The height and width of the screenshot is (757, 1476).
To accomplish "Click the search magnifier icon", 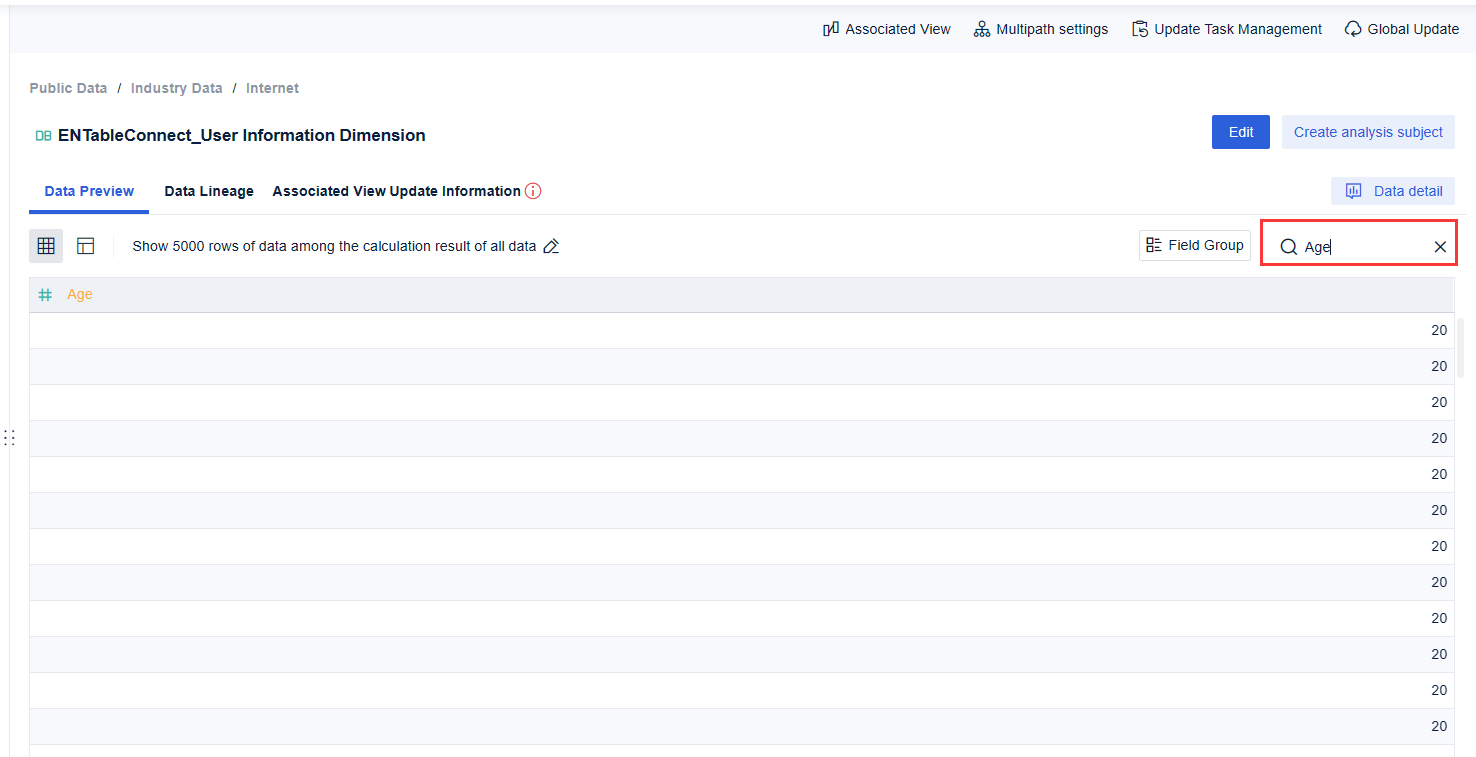I will coord(1289,247).
